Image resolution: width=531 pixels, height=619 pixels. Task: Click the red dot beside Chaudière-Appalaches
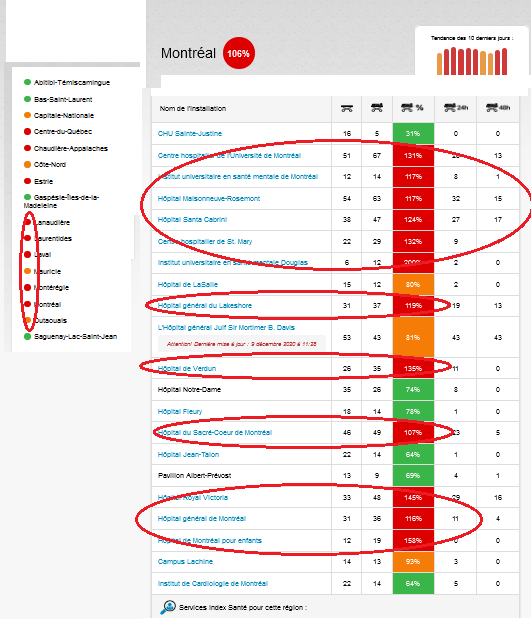coord(27,148)
